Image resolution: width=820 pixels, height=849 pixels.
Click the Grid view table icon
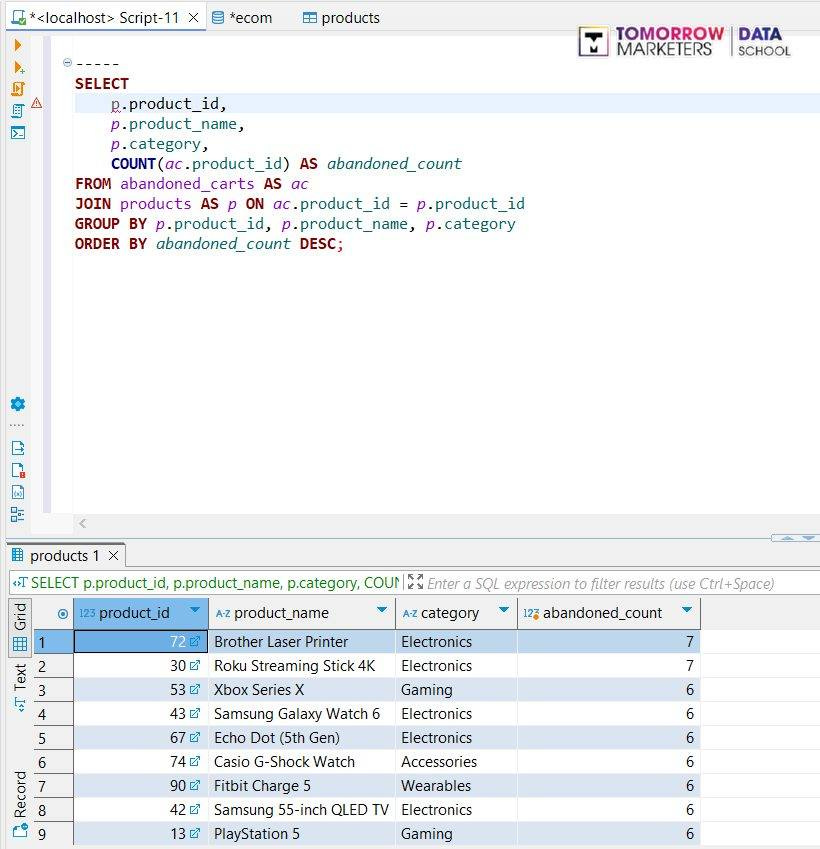[20, 644]
